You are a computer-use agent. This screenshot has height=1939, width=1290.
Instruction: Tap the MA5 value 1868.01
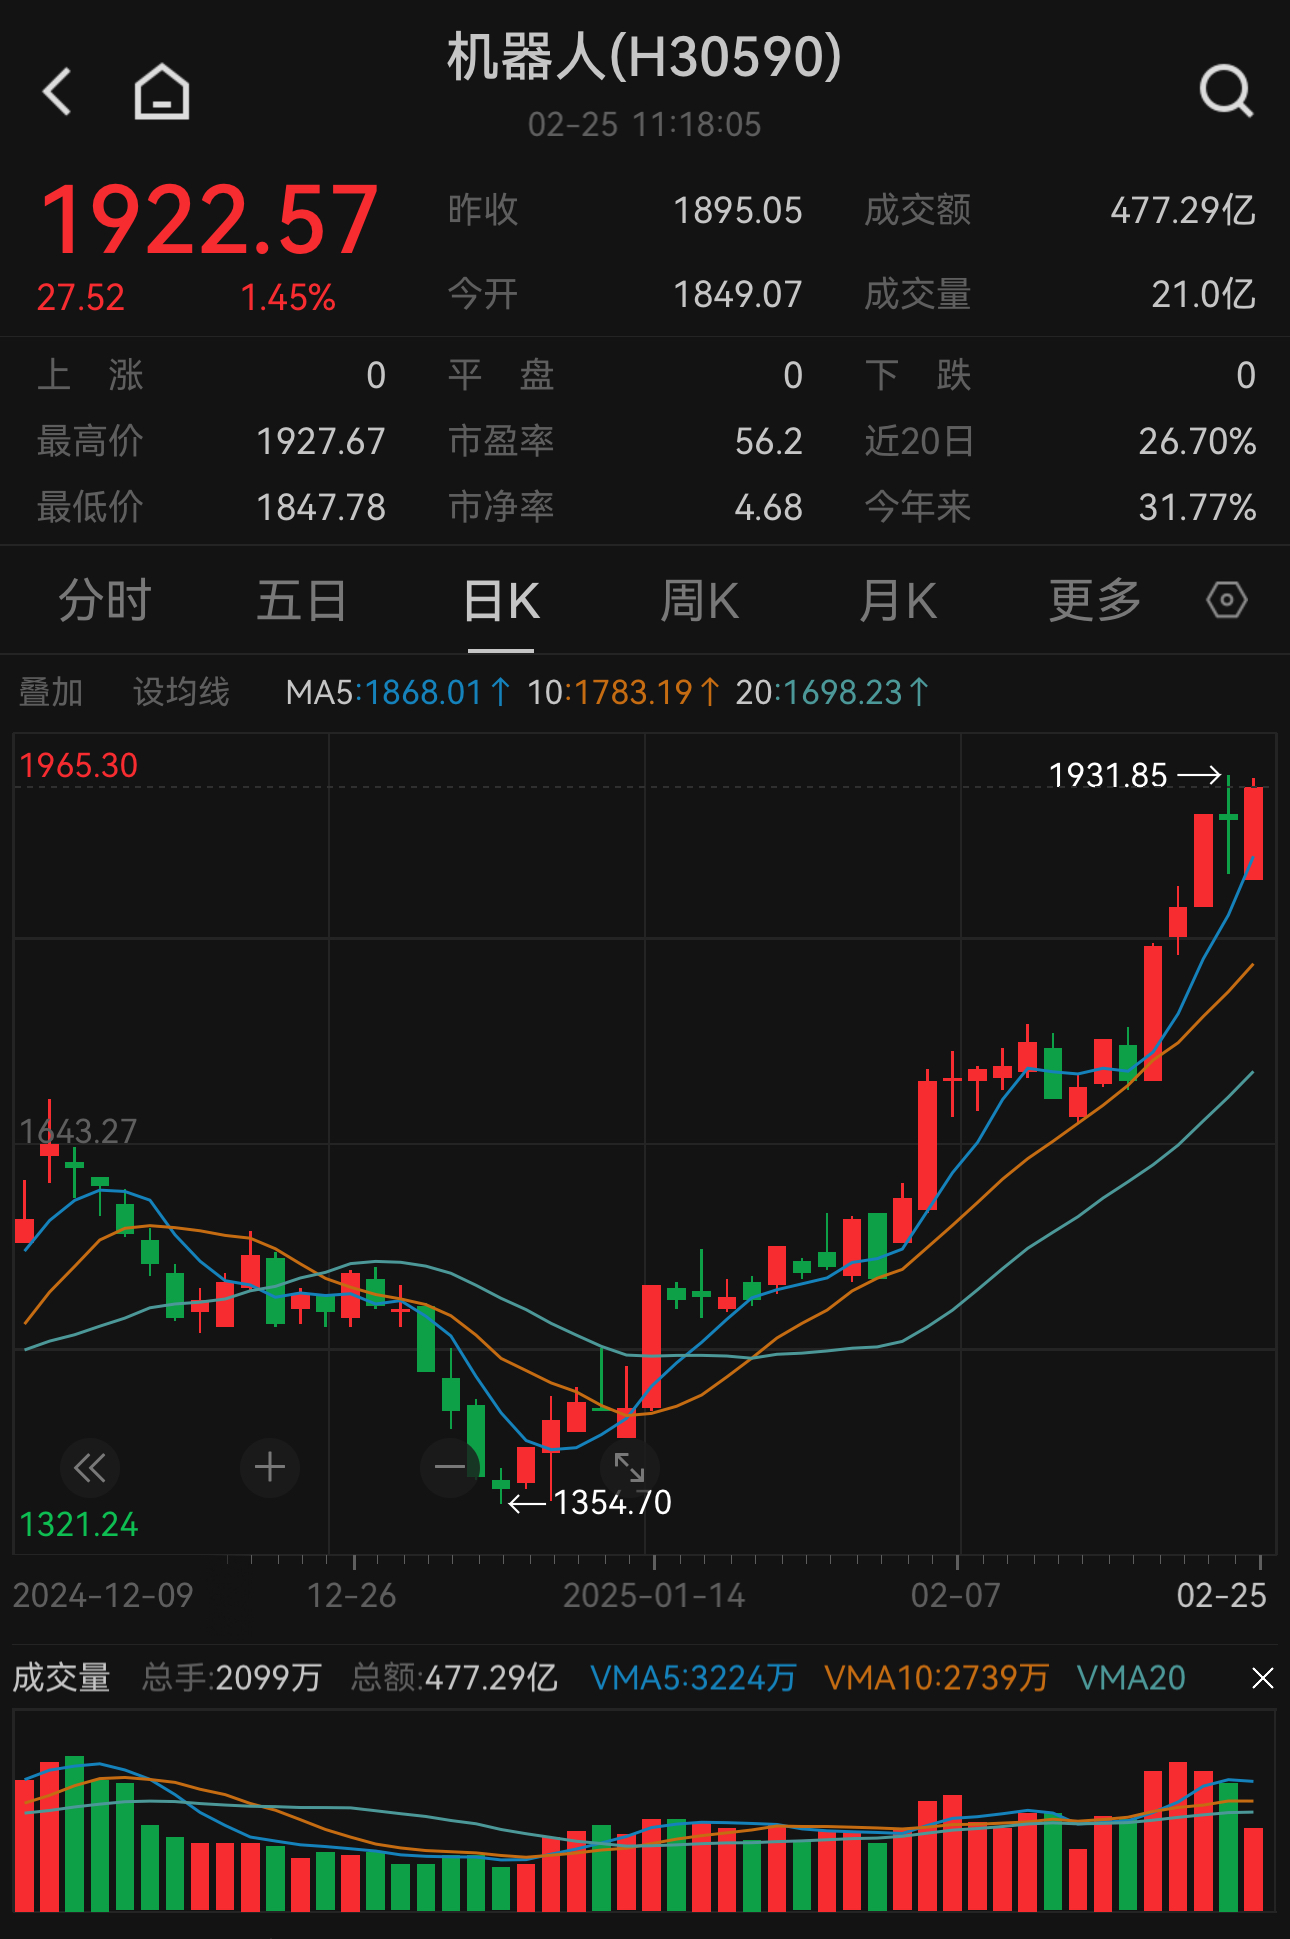(x=423, y=692)
